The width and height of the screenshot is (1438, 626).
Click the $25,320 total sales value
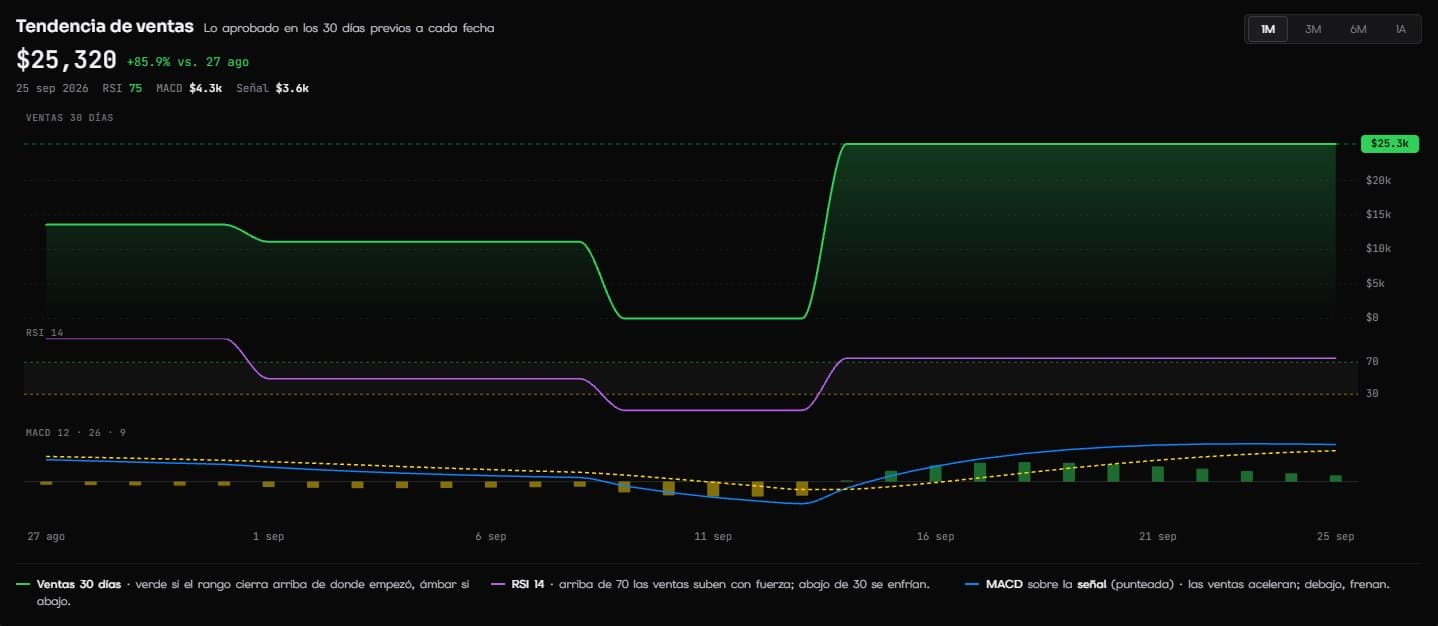coord(66,60)
